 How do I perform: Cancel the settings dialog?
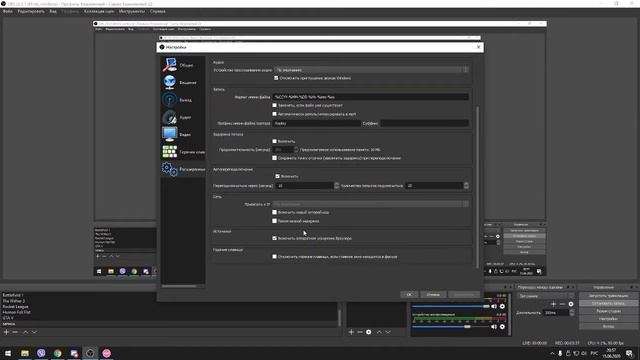433,294
